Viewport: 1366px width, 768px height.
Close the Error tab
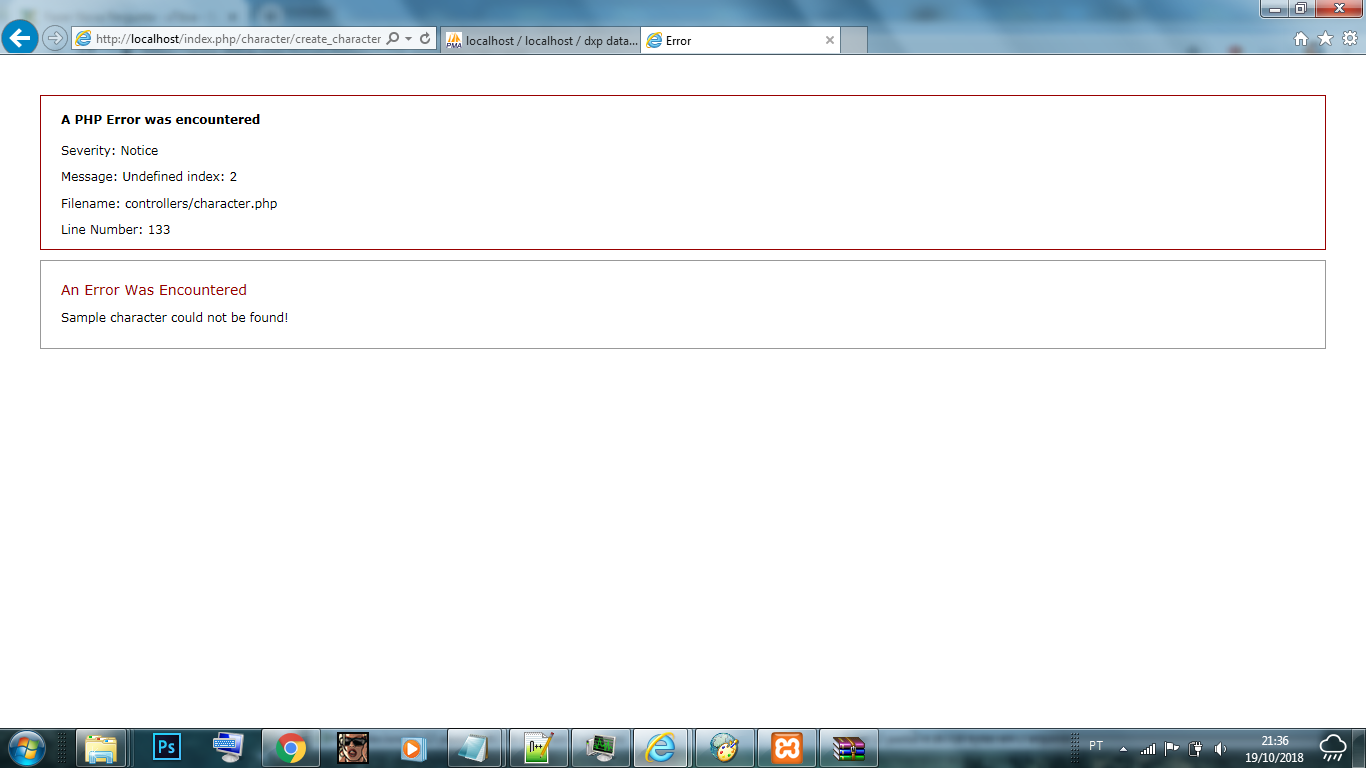pos(829,41)
